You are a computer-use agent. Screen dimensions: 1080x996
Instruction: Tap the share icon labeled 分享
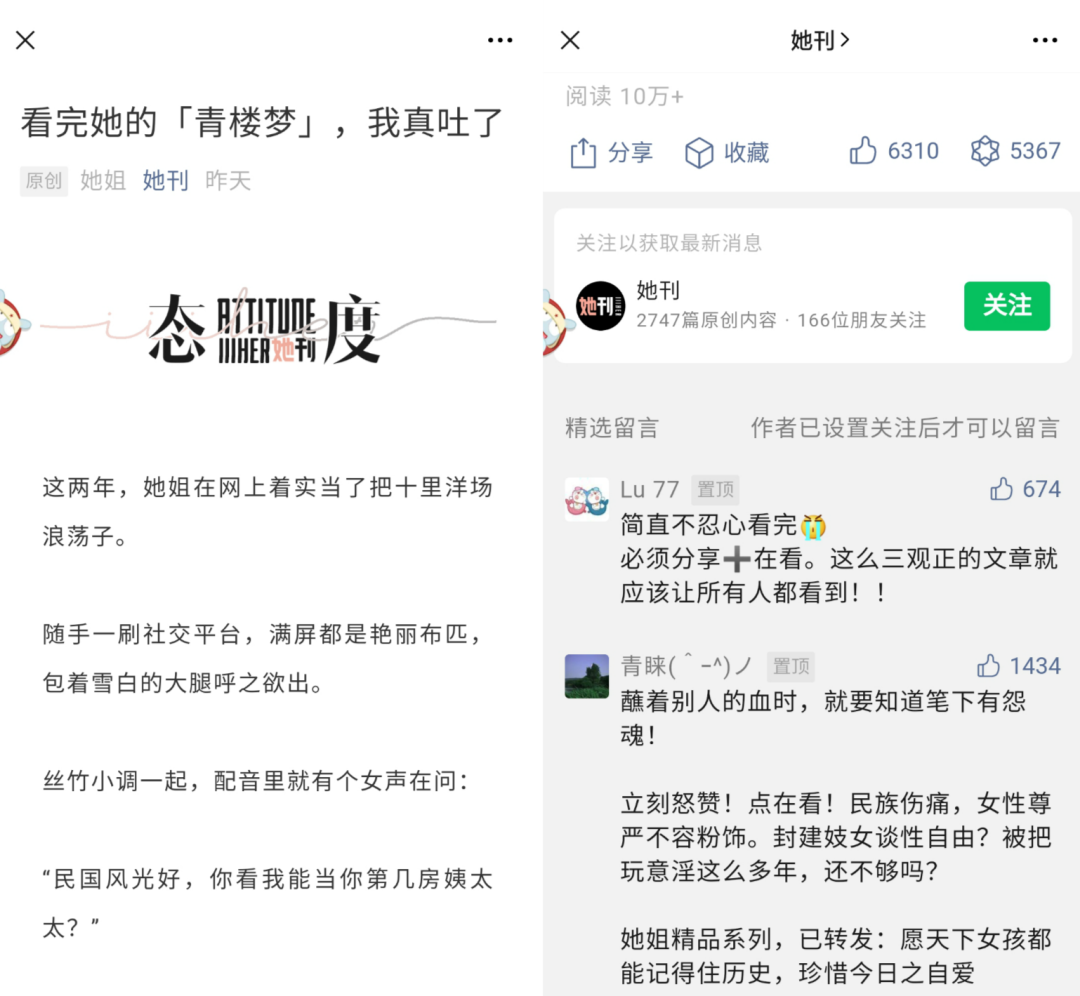583,152
